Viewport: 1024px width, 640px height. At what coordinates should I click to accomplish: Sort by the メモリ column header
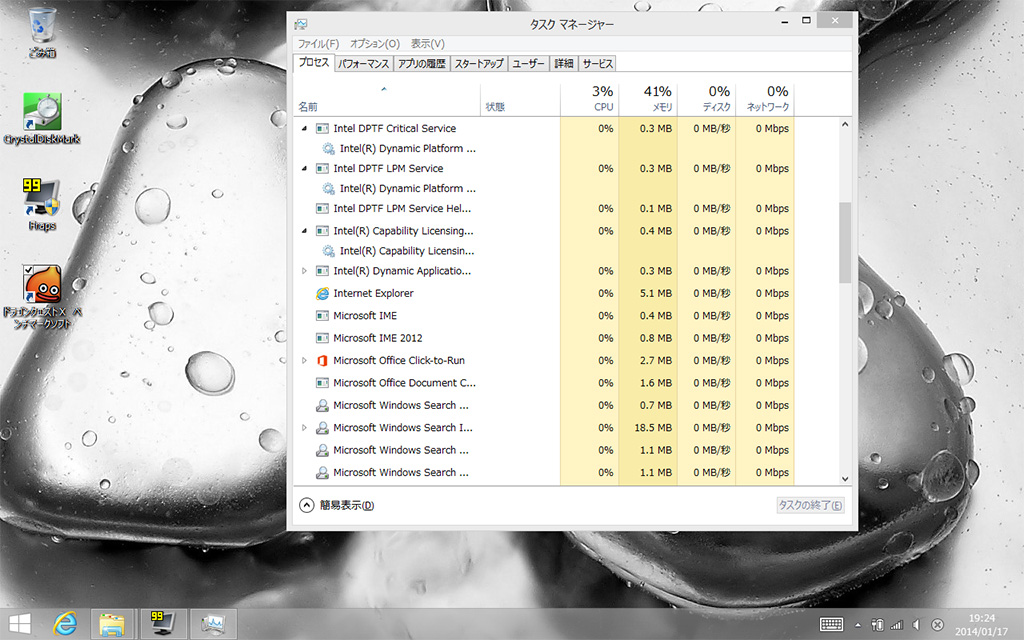coord(648,99)
